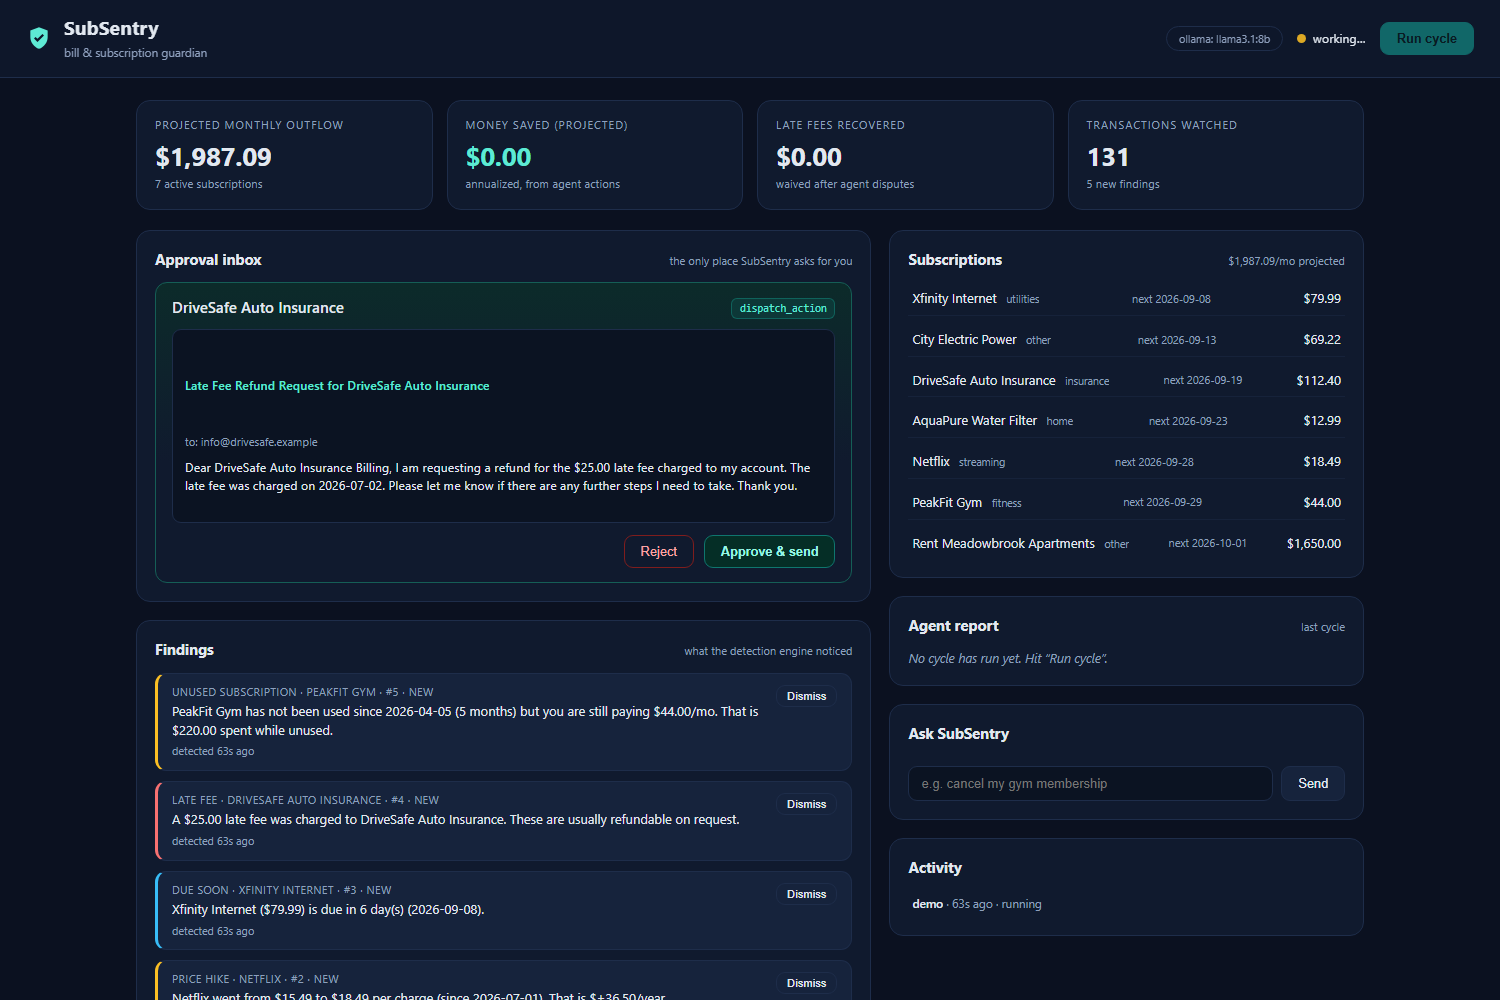Click the 7 active subscriptions text
The image size is (1500, 1000).
[x=209, y=184]
